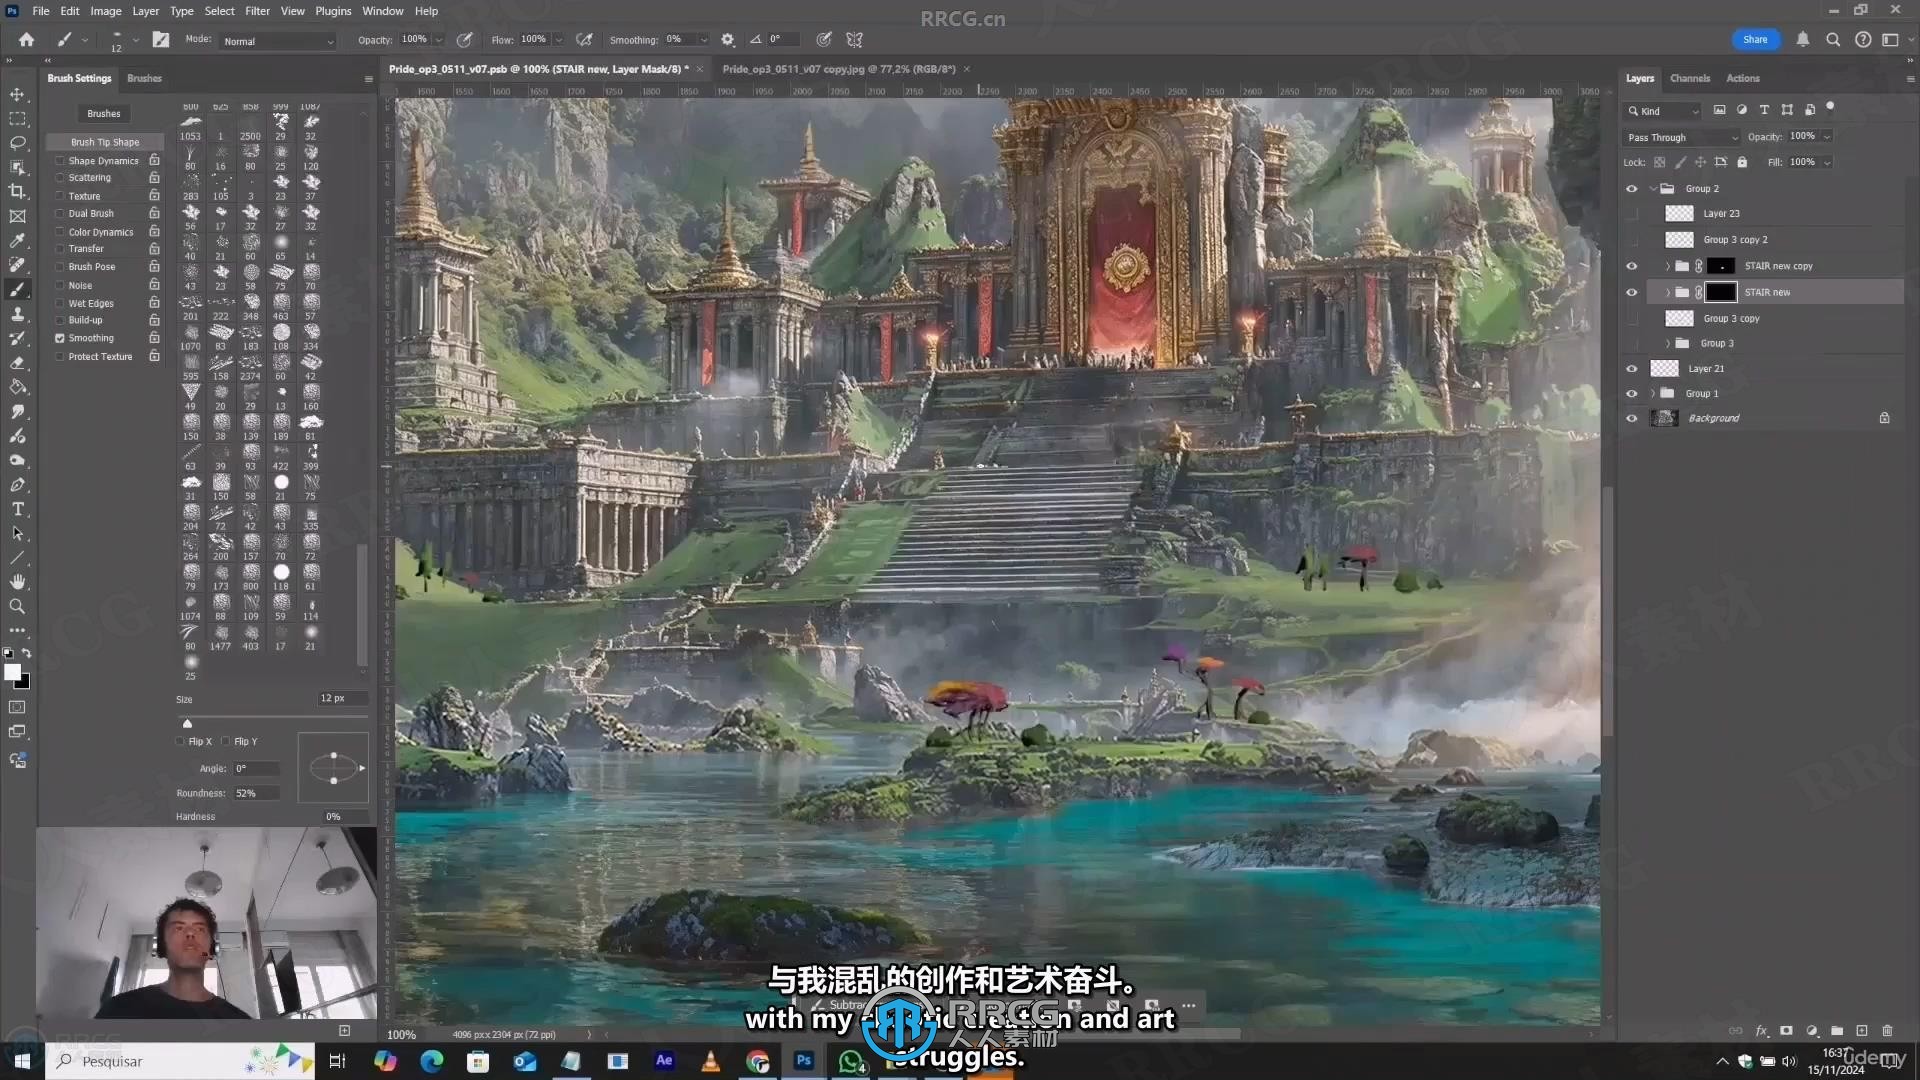The height and width of the screenshot is (1080, 1920).
Task: Select the Clone Stamp tool
Action: click(x=18, y=314)
